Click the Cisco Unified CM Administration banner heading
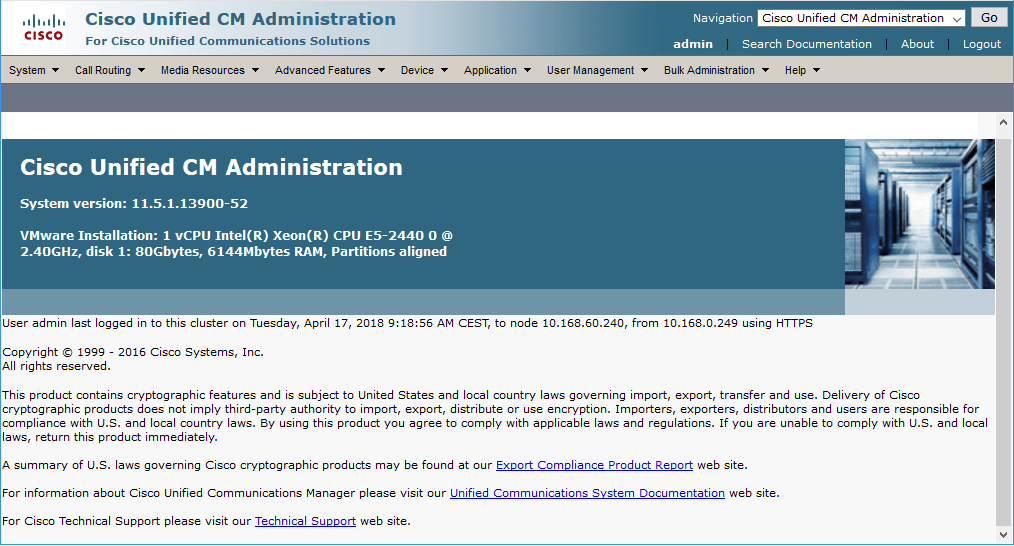 coord(211,167)
